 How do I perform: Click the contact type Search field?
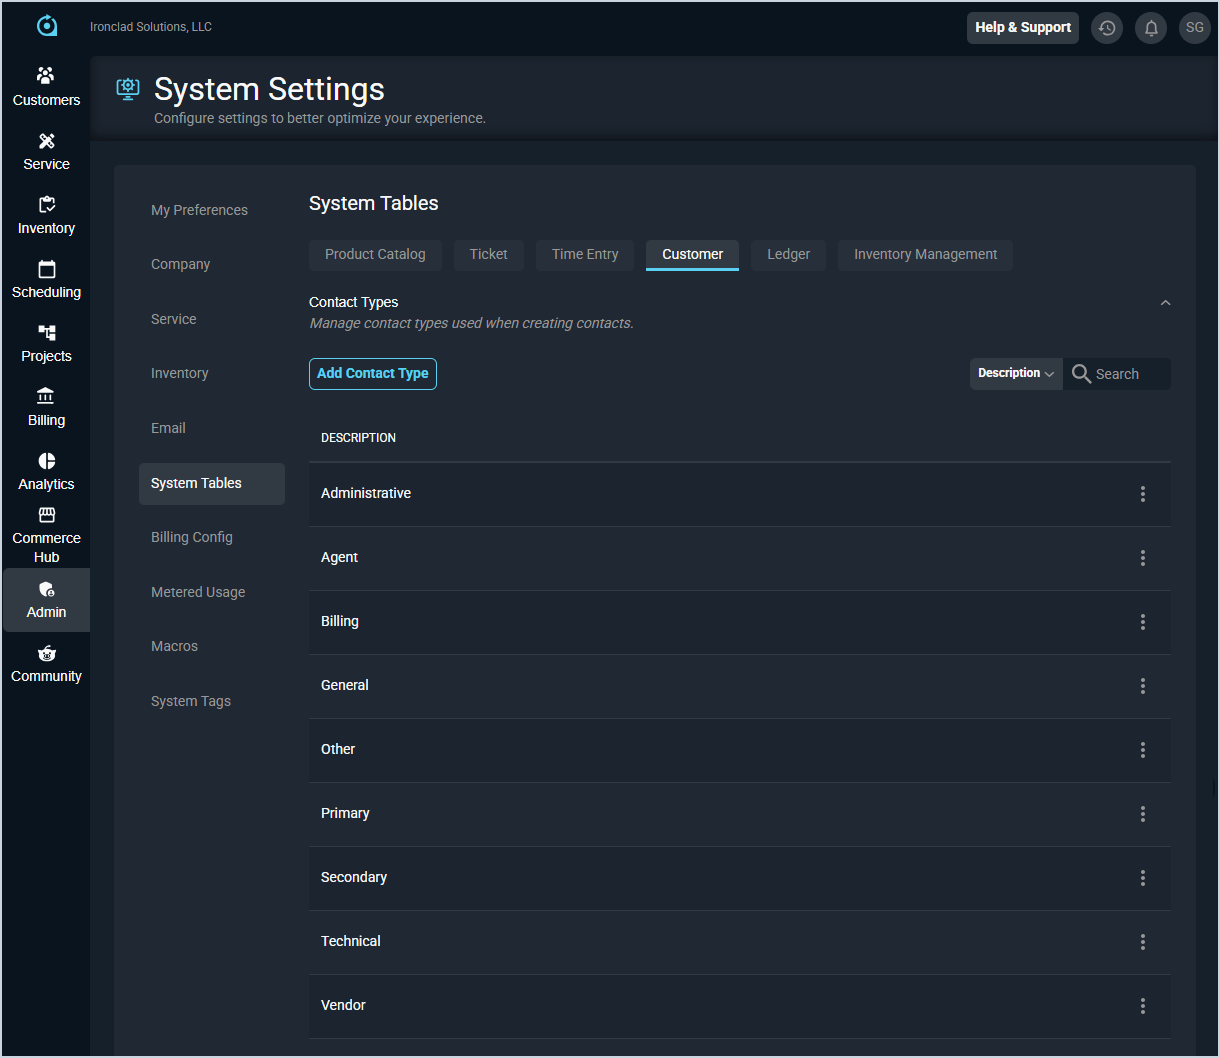[x=1126, y=374]
